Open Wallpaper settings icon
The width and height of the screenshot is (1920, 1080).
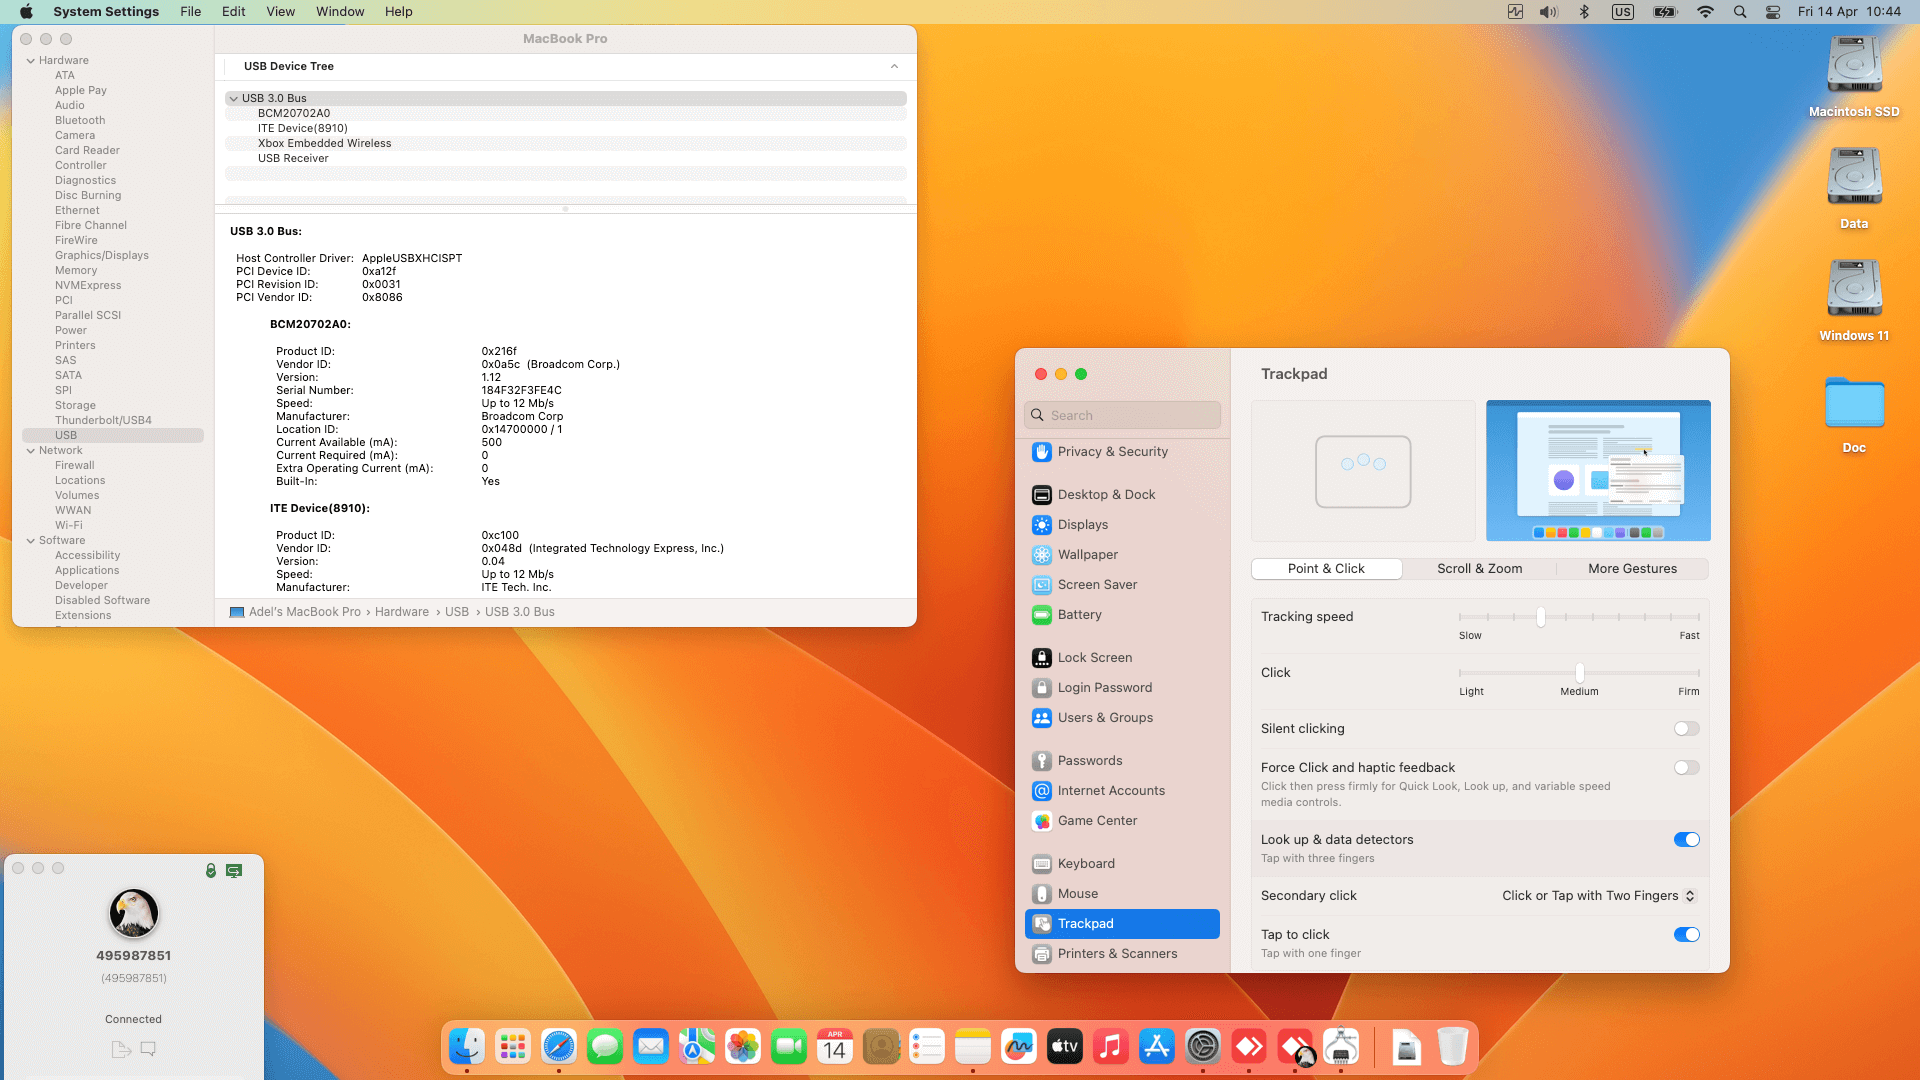pyautogui.click(x=1041, y=555)
